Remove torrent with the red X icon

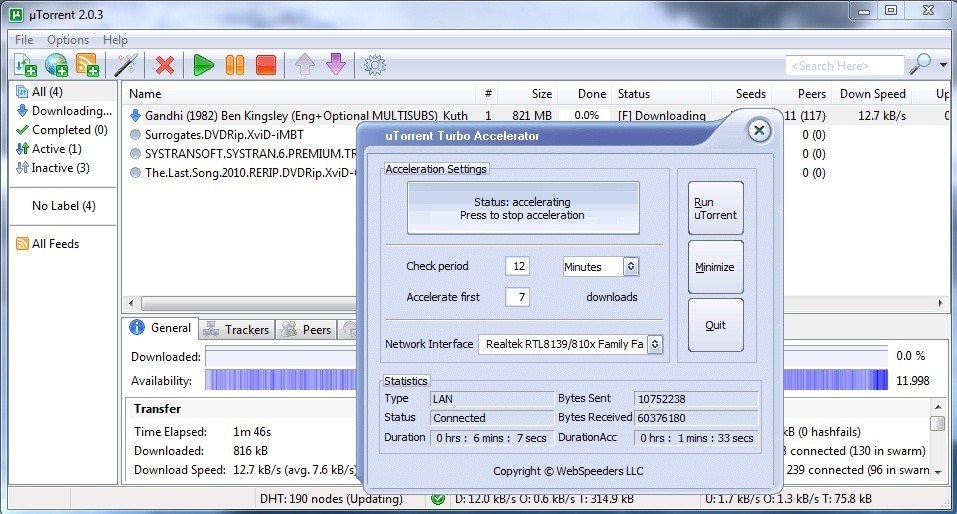(x=165, y=65)
